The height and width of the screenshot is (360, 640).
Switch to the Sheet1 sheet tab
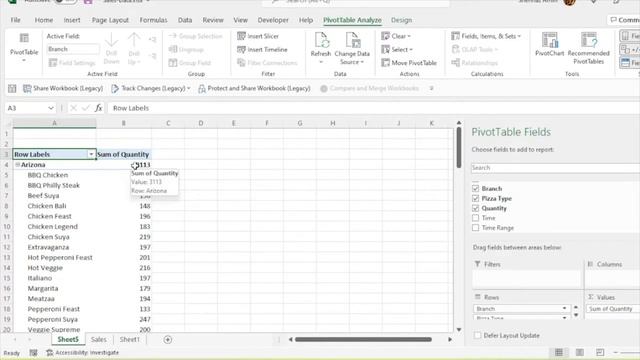tap(129, 340)
